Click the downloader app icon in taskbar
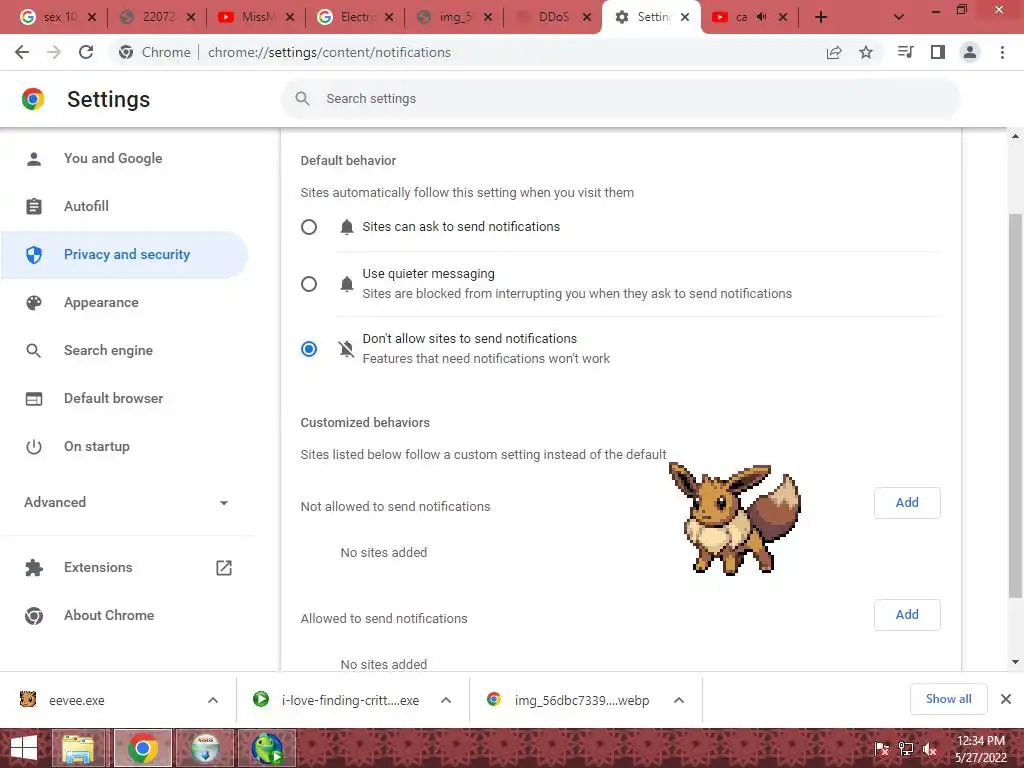The image size is (1024, 768). click(x=206, y=748)
